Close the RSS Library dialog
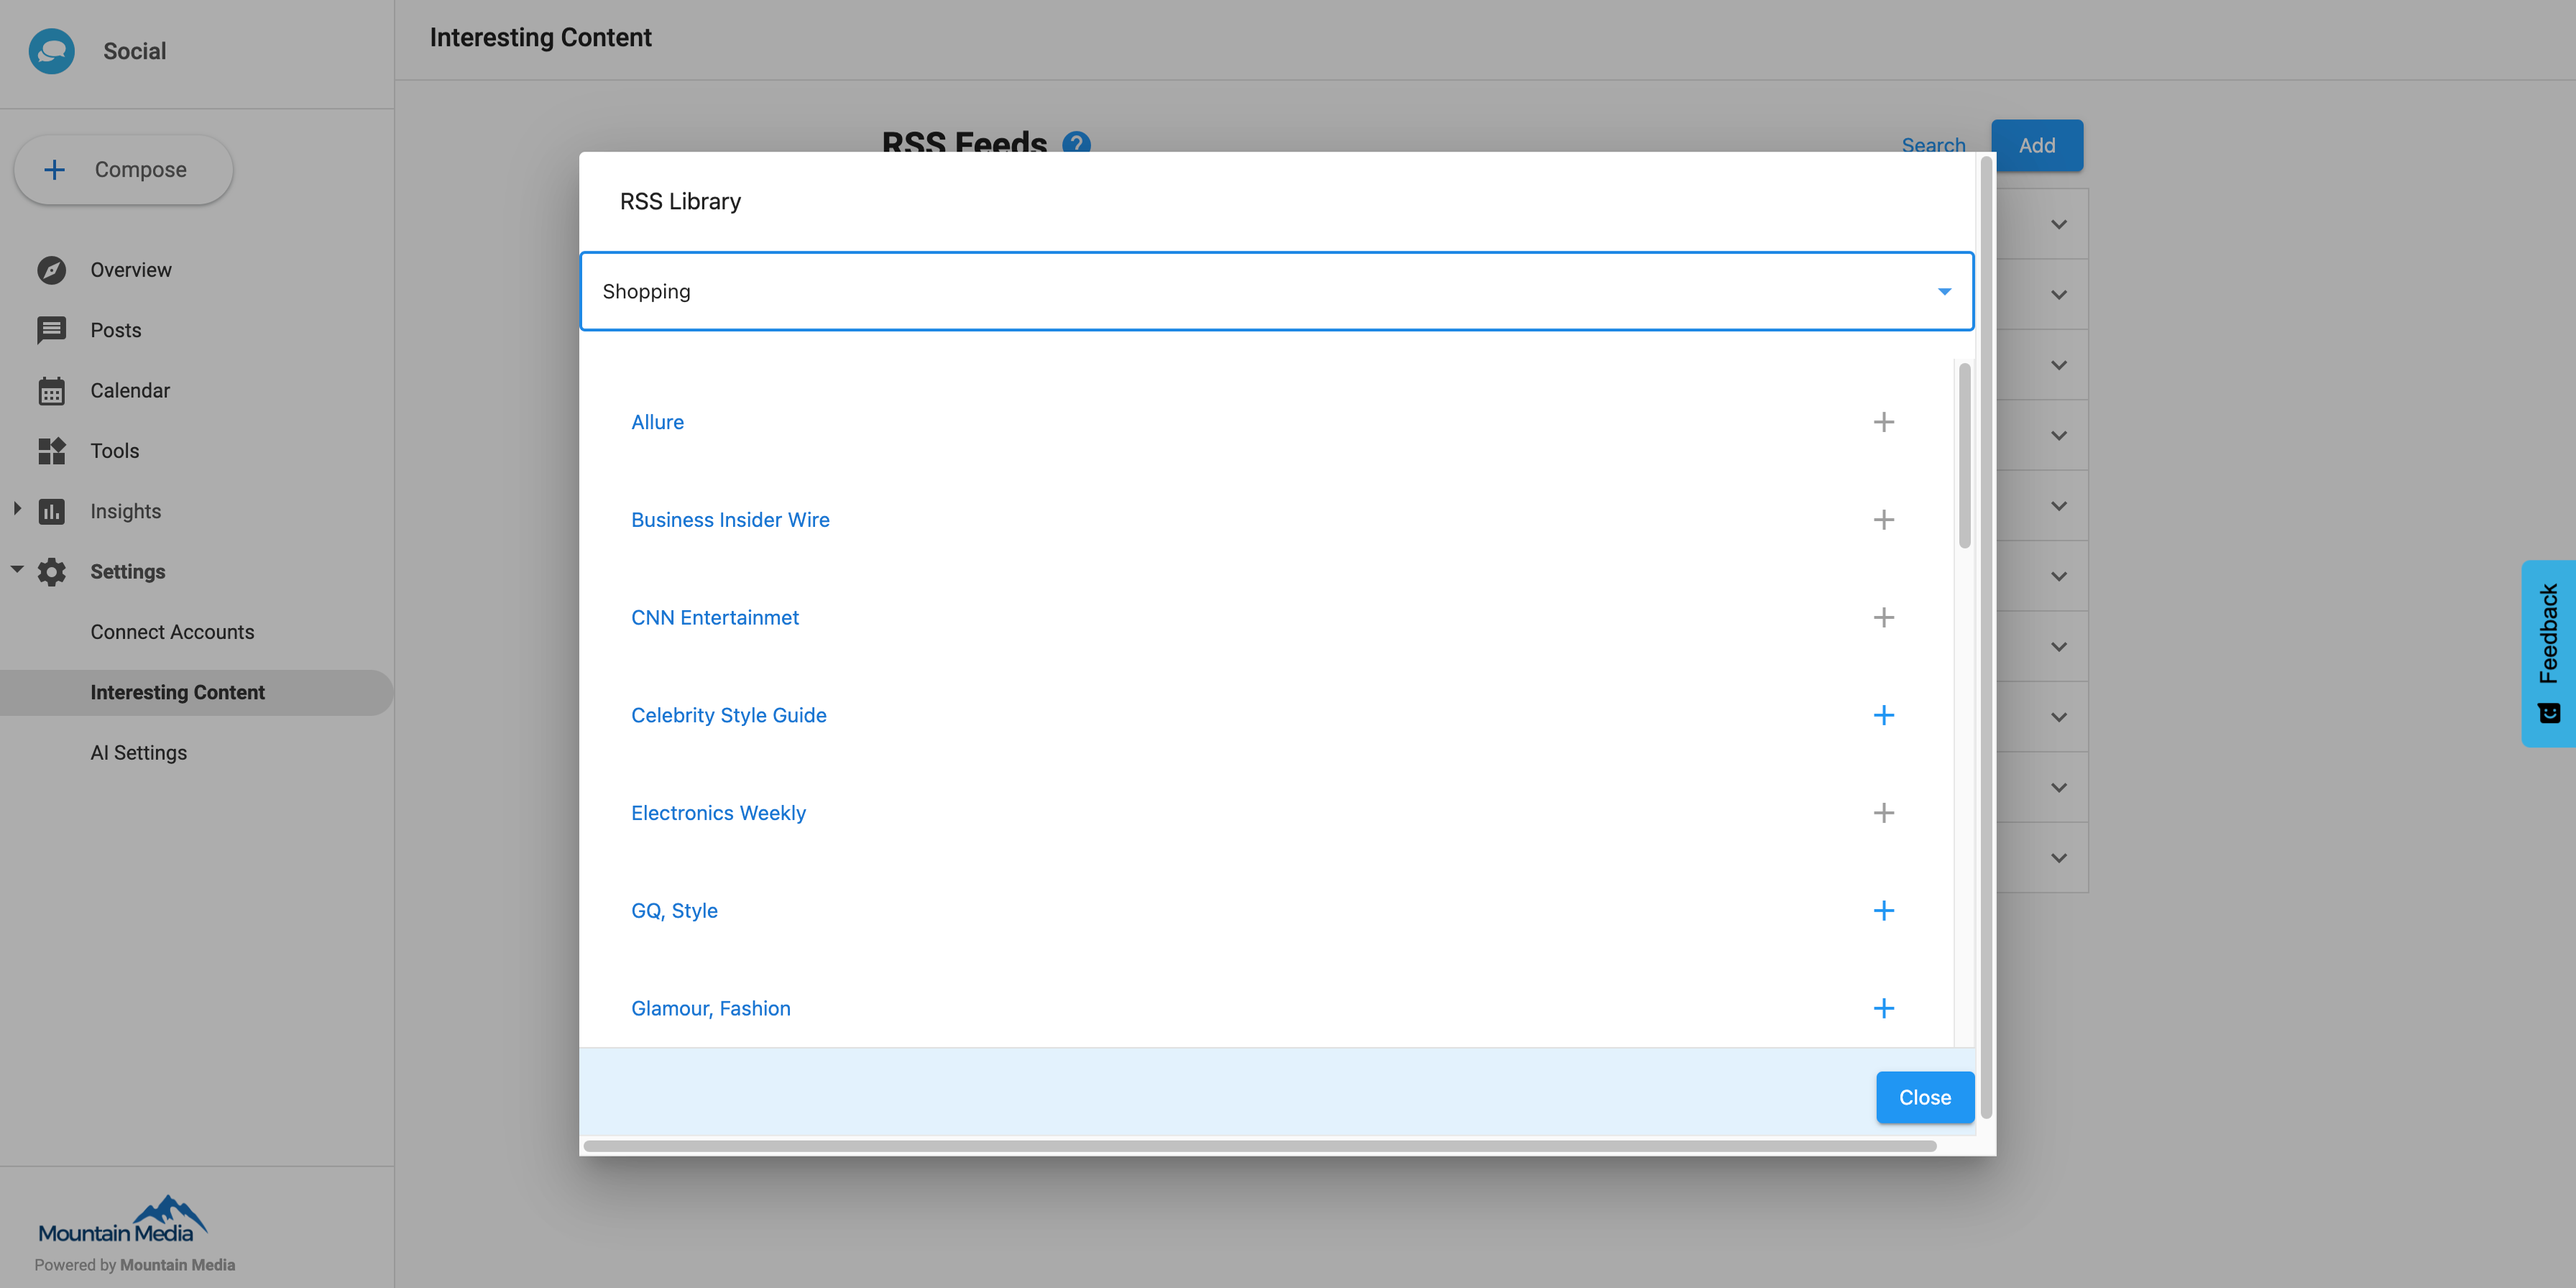 click(x=1924, y=1096)
